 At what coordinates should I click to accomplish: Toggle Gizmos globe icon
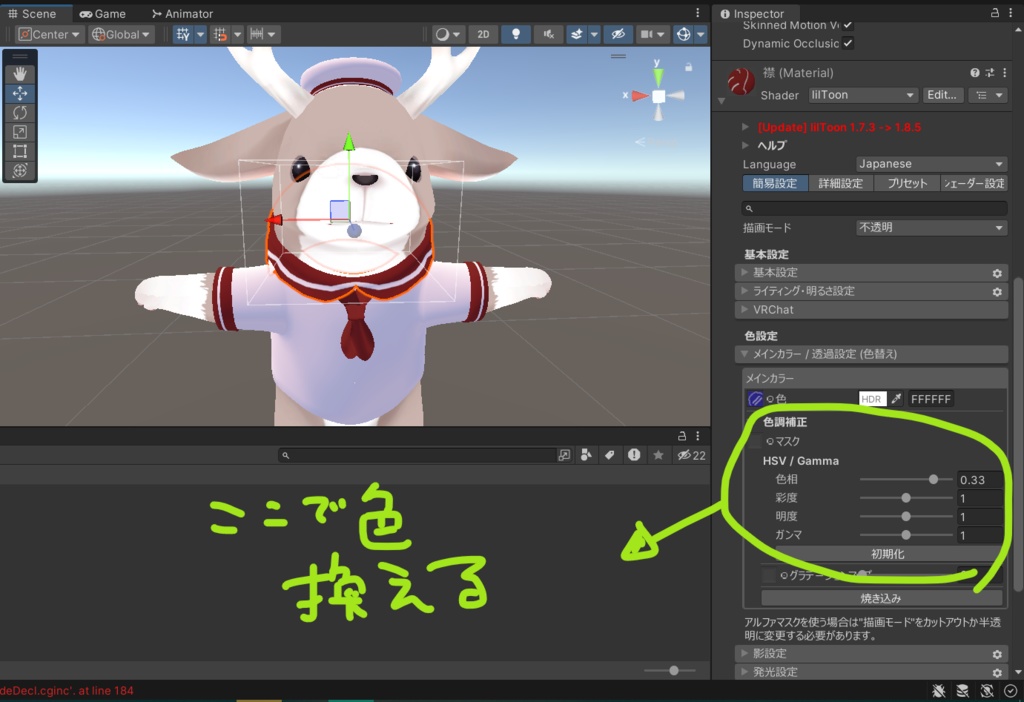coord(684,34)
